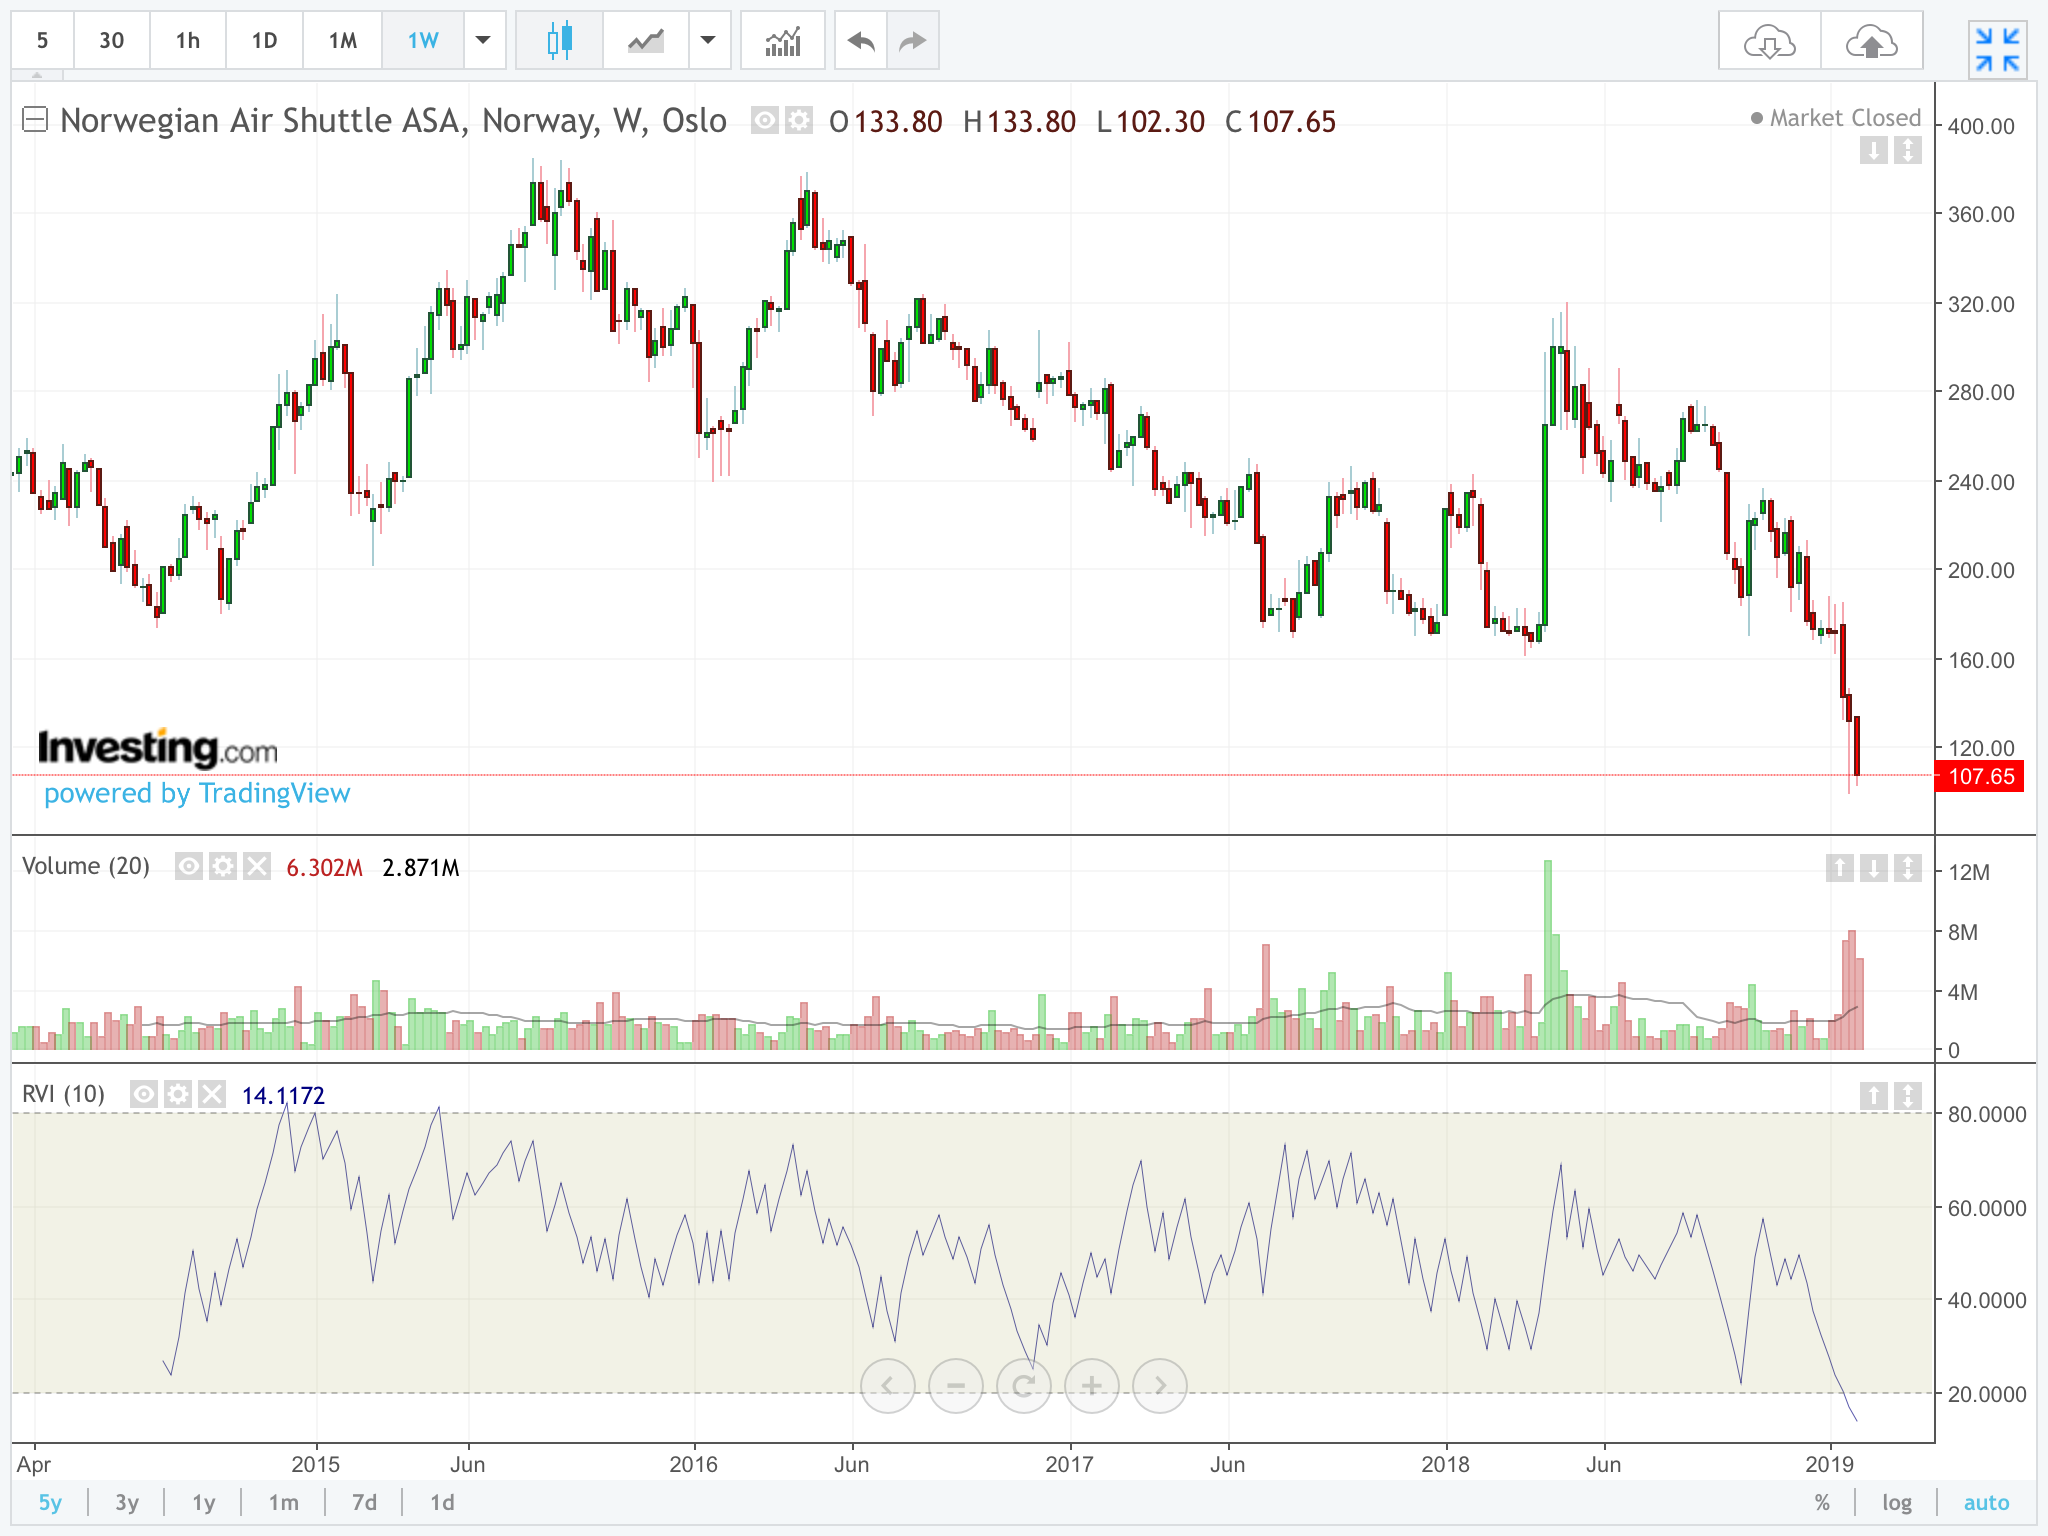2048x1536 pixels.
Task: Toggle visibility eye of Volume indicator
Action: tap(188, 866)
